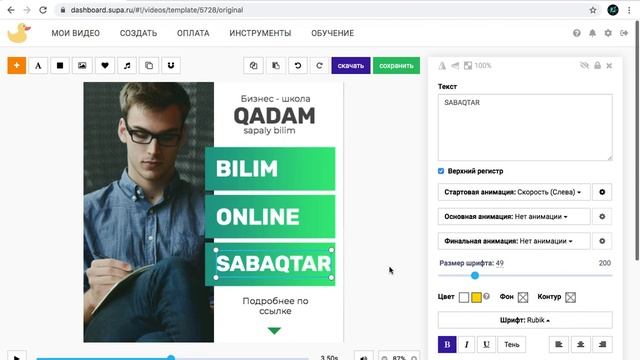The height and width of the screenshot is (360, 640).
Task: Toggle the lock icon in properties panel
Action: tap(598, 65)
